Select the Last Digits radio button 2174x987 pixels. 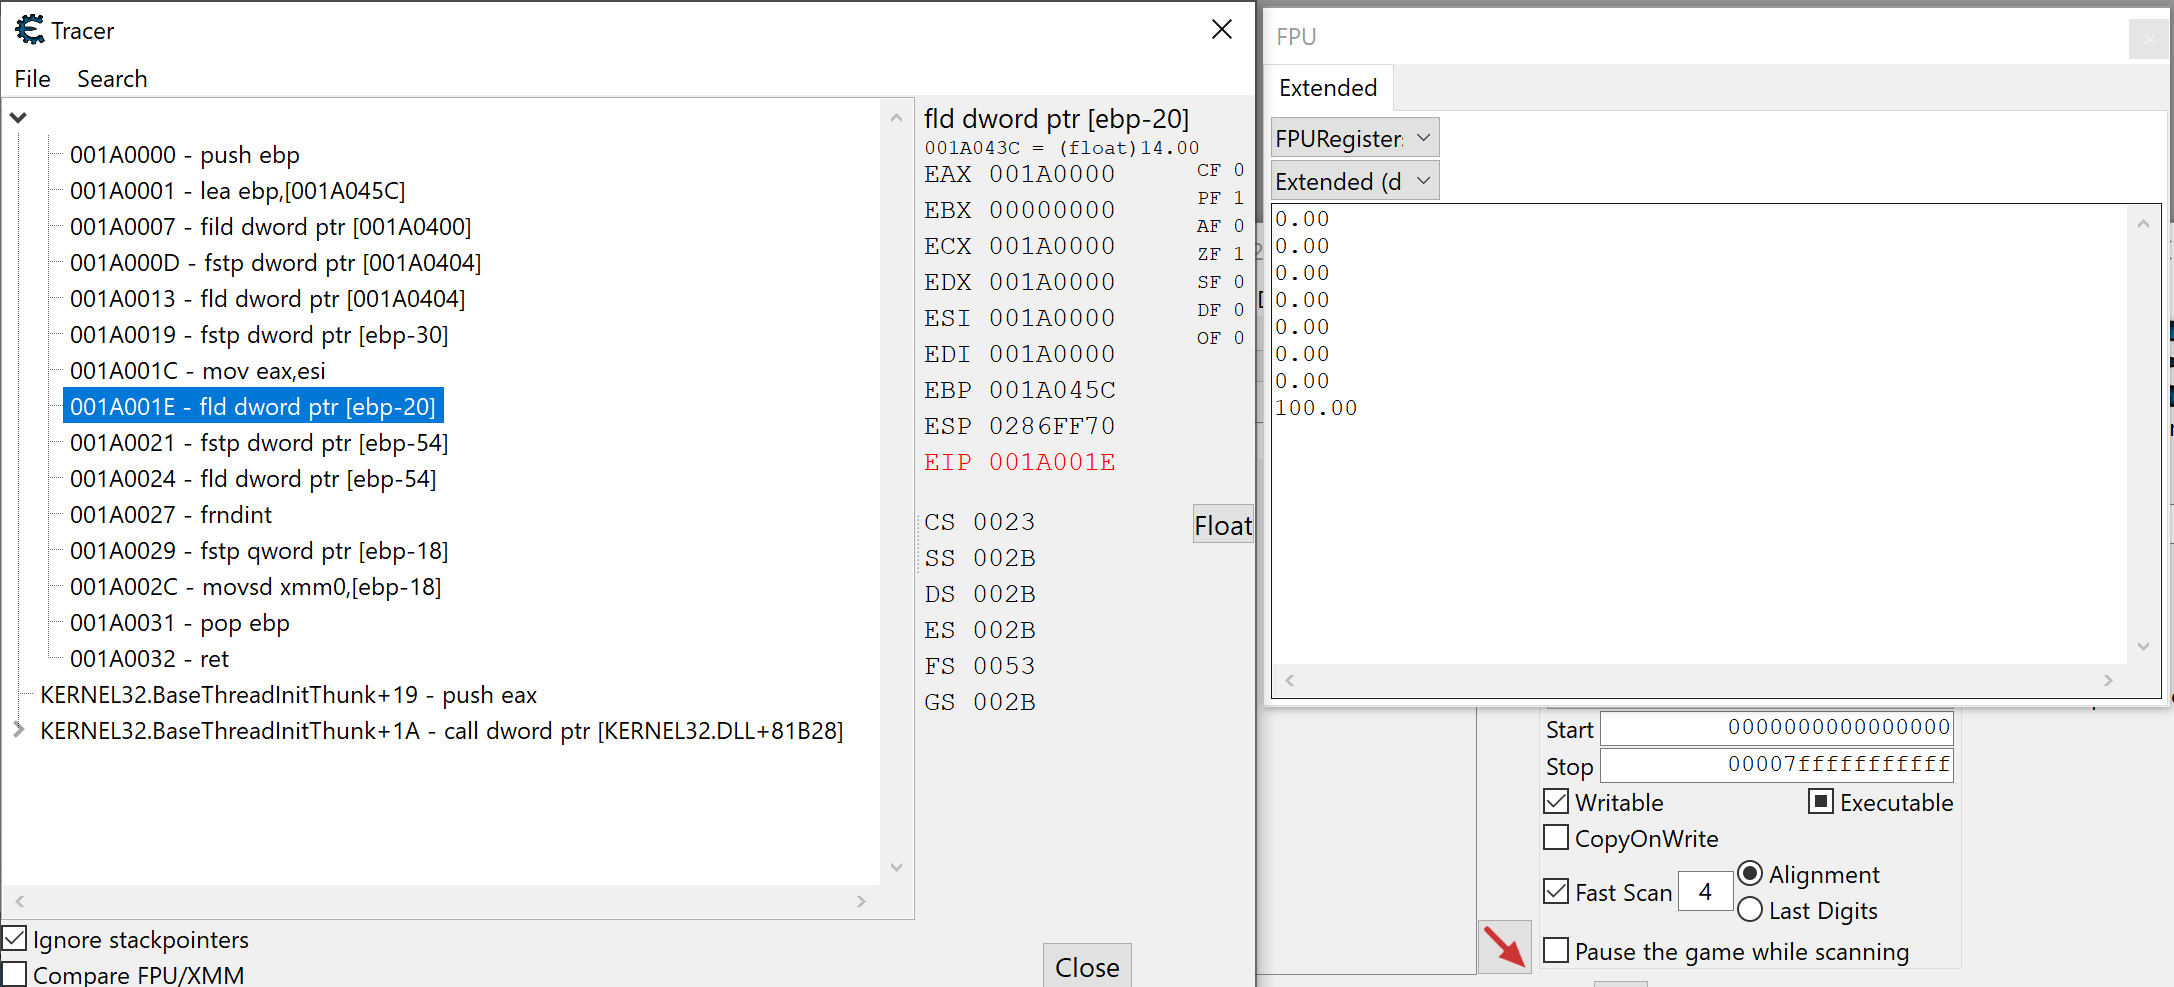(x=1750, y=909)
